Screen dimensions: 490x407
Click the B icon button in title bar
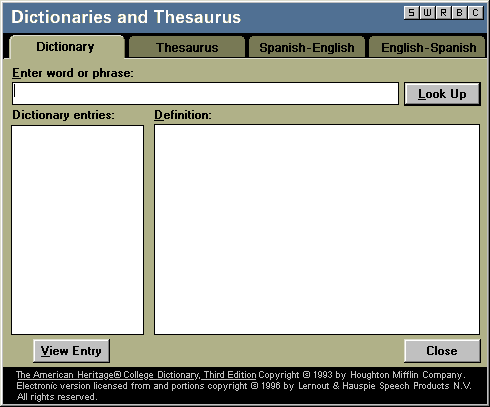[x=459, y=13]
